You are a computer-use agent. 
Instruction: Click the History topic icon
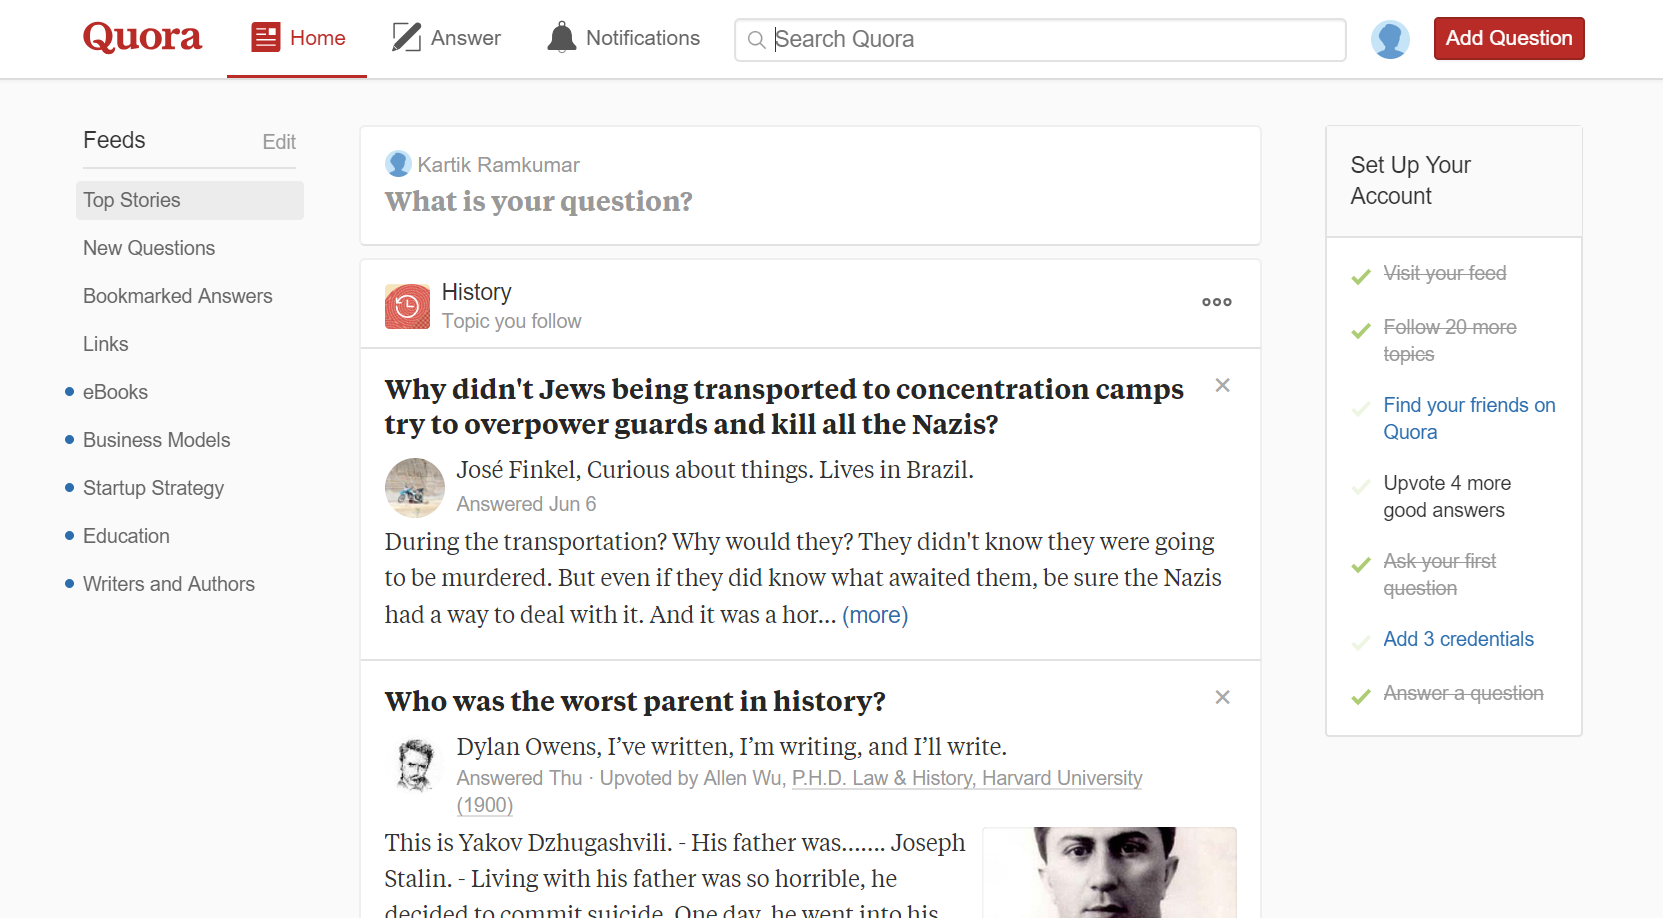click(x=407, y=305)
